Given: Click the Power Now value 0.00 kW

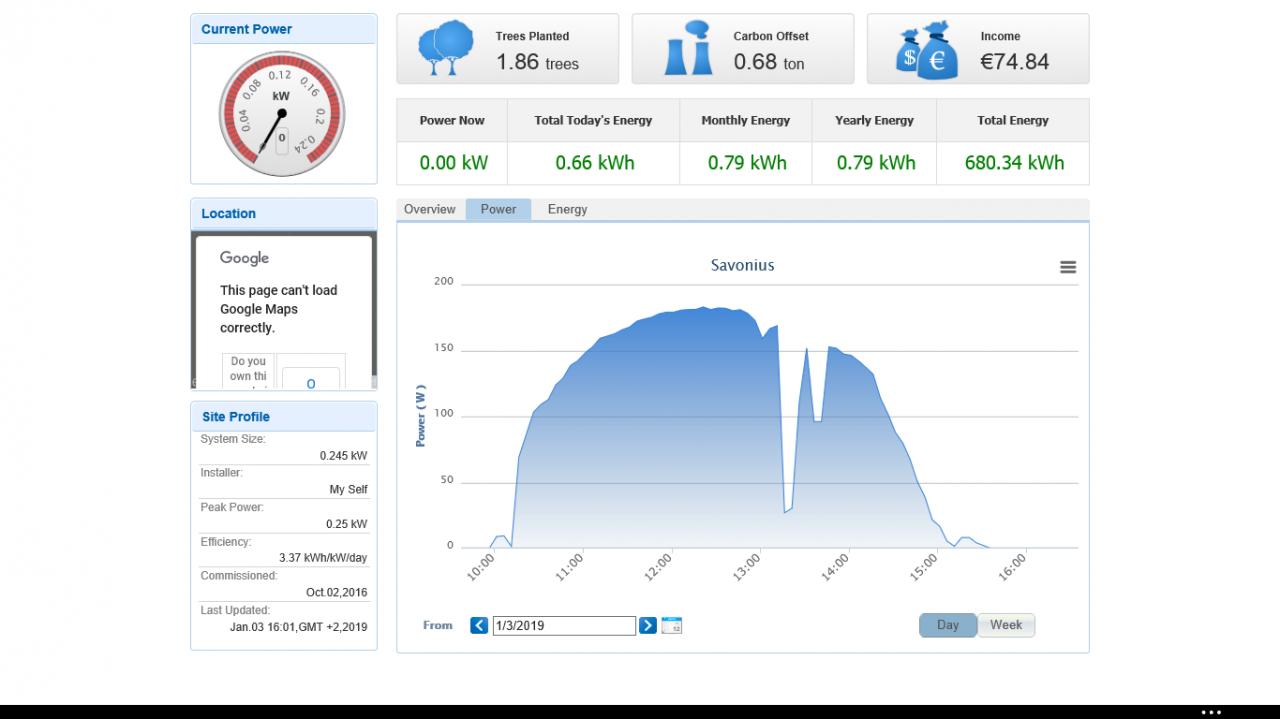Looking at the screenshot, I should (x=453, y=162).
